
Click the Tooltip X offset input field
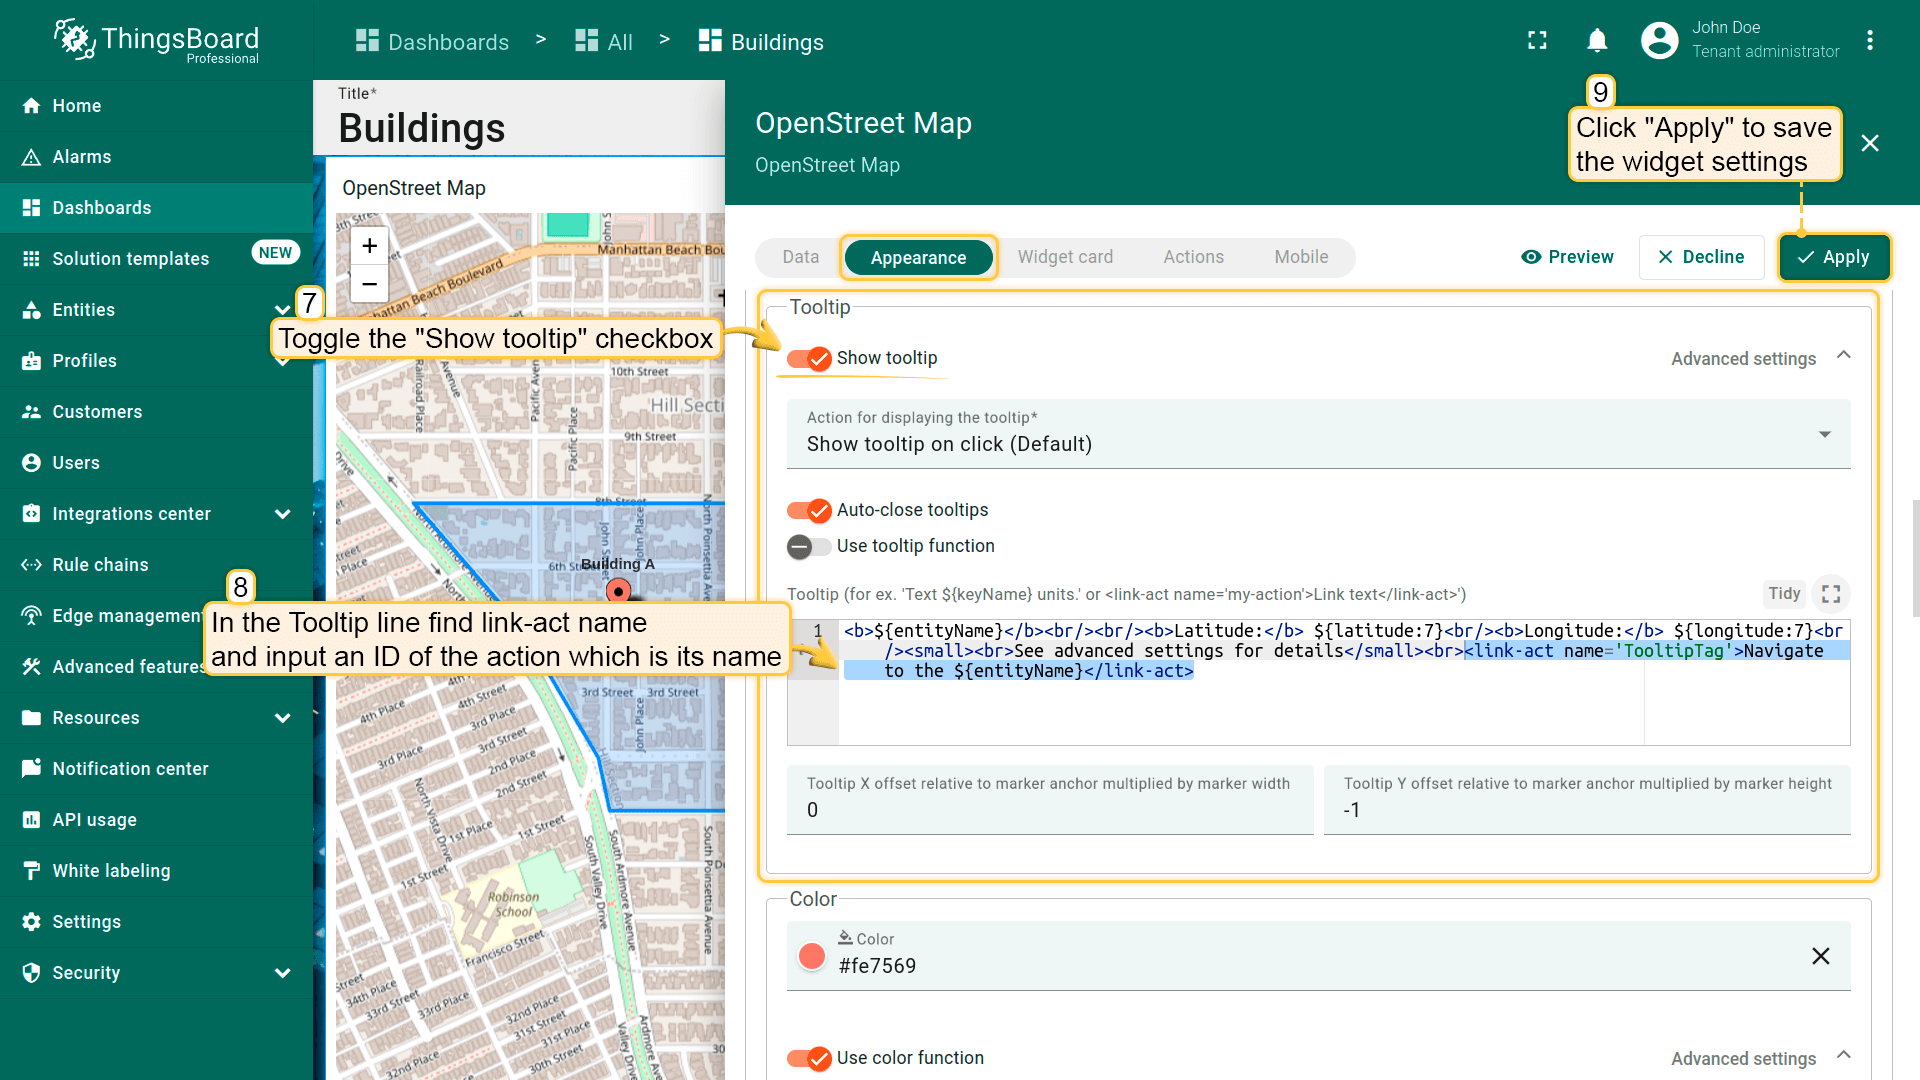(1049, 810)
